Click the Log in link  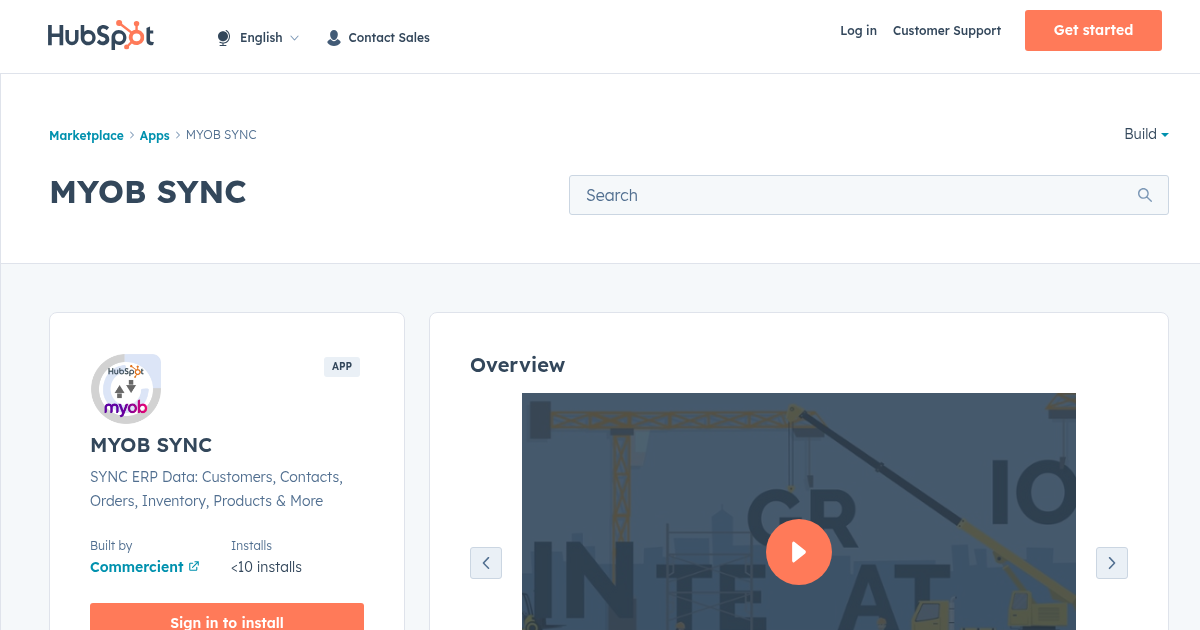[x=858, y=31]
